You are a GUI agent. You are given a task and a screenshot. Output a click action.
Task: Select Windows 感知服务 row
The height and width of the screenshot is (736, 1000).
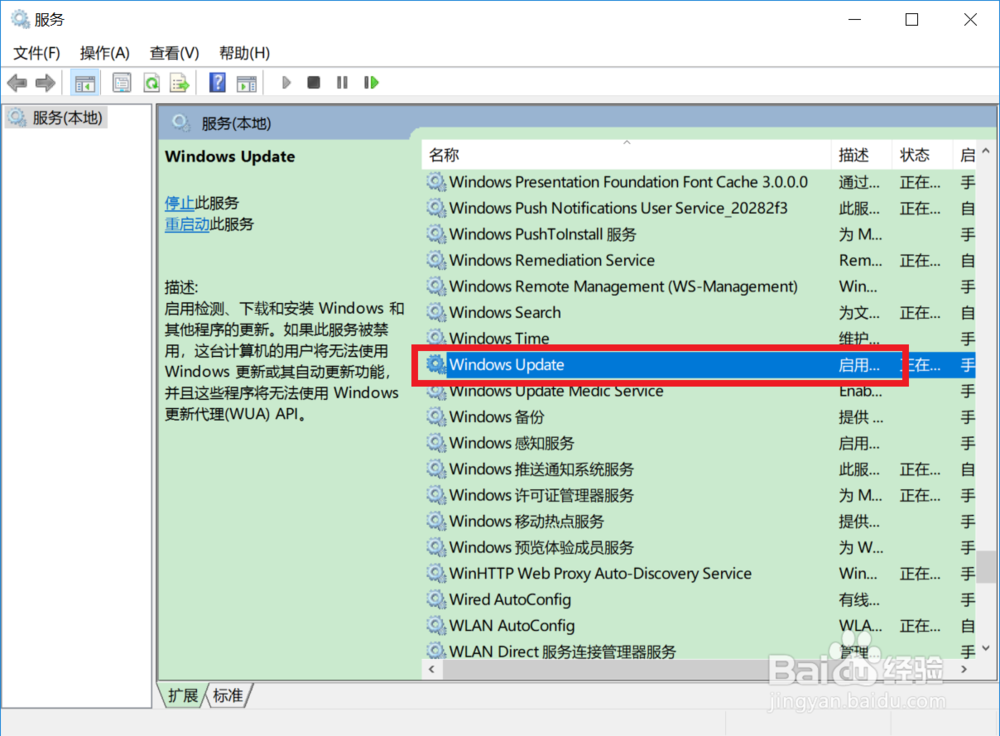(699, 443)
